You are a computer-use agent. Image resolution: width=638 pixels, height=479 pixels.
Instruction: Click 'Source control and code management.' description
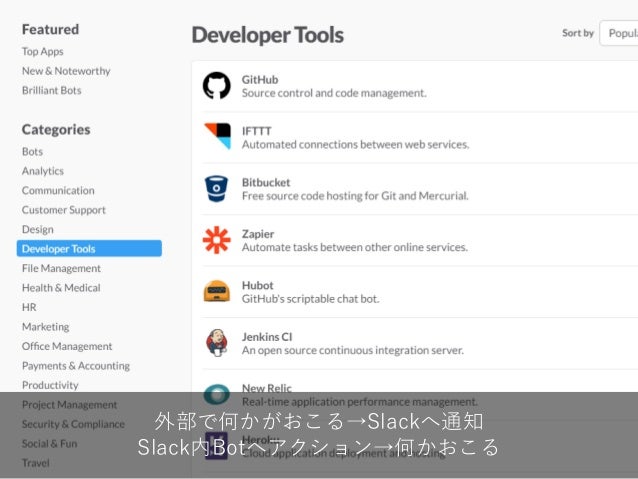(x=334, y=93)
